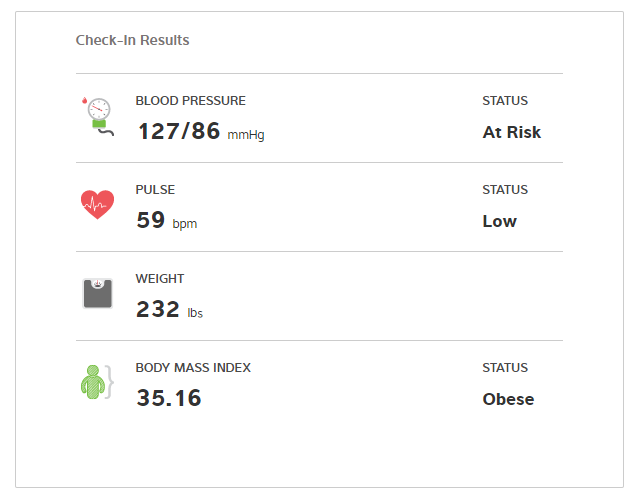Click the Low pulse status value
The image size is (635, 493).
tap(499, 221)
